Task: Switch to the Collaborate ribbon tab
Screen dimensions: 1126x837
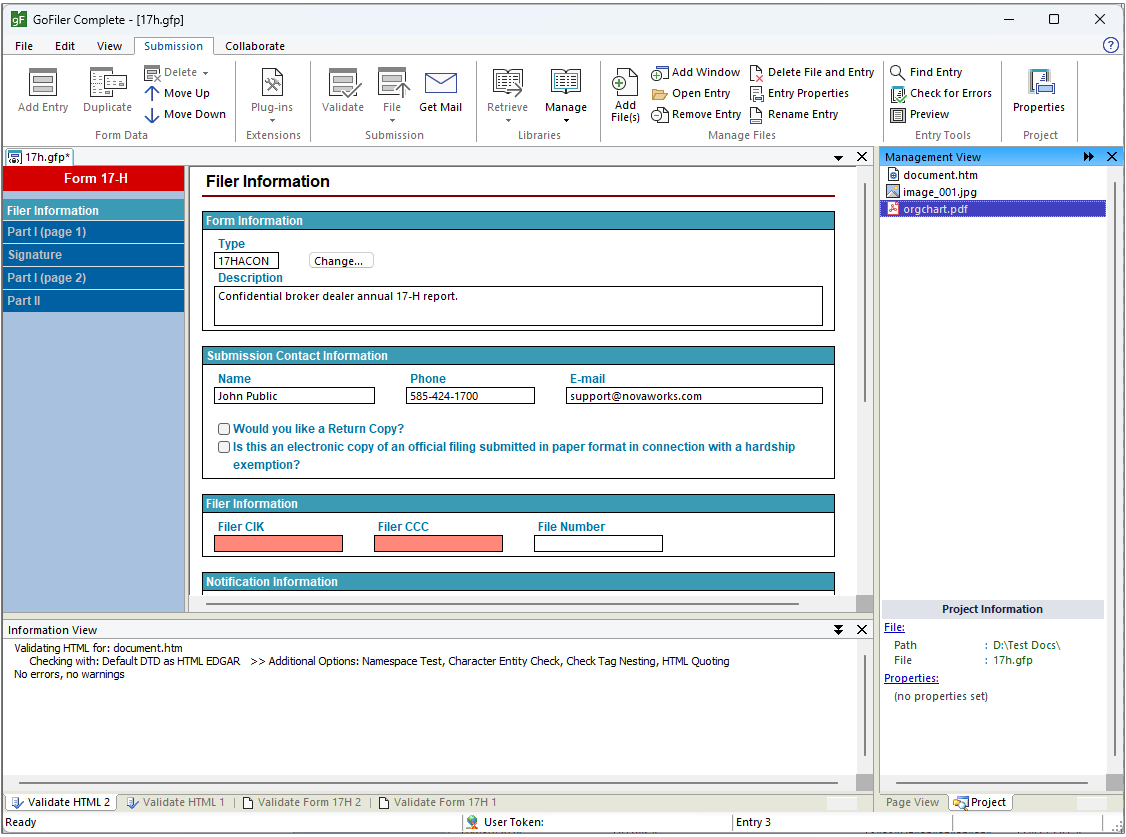Action: pyautogui.click(x=255, y=46)
